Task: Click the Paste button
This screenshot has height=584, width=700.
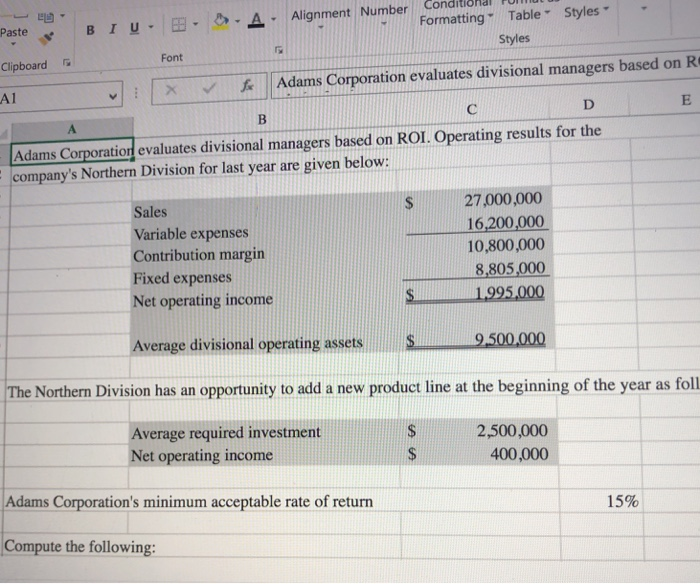Action: click(13, 33)
